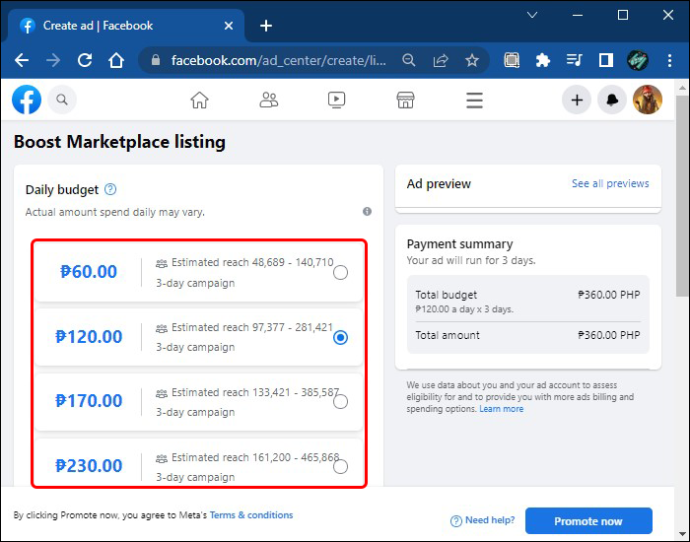Open the Chrome three-dot menu

click(x=669, y=60)
